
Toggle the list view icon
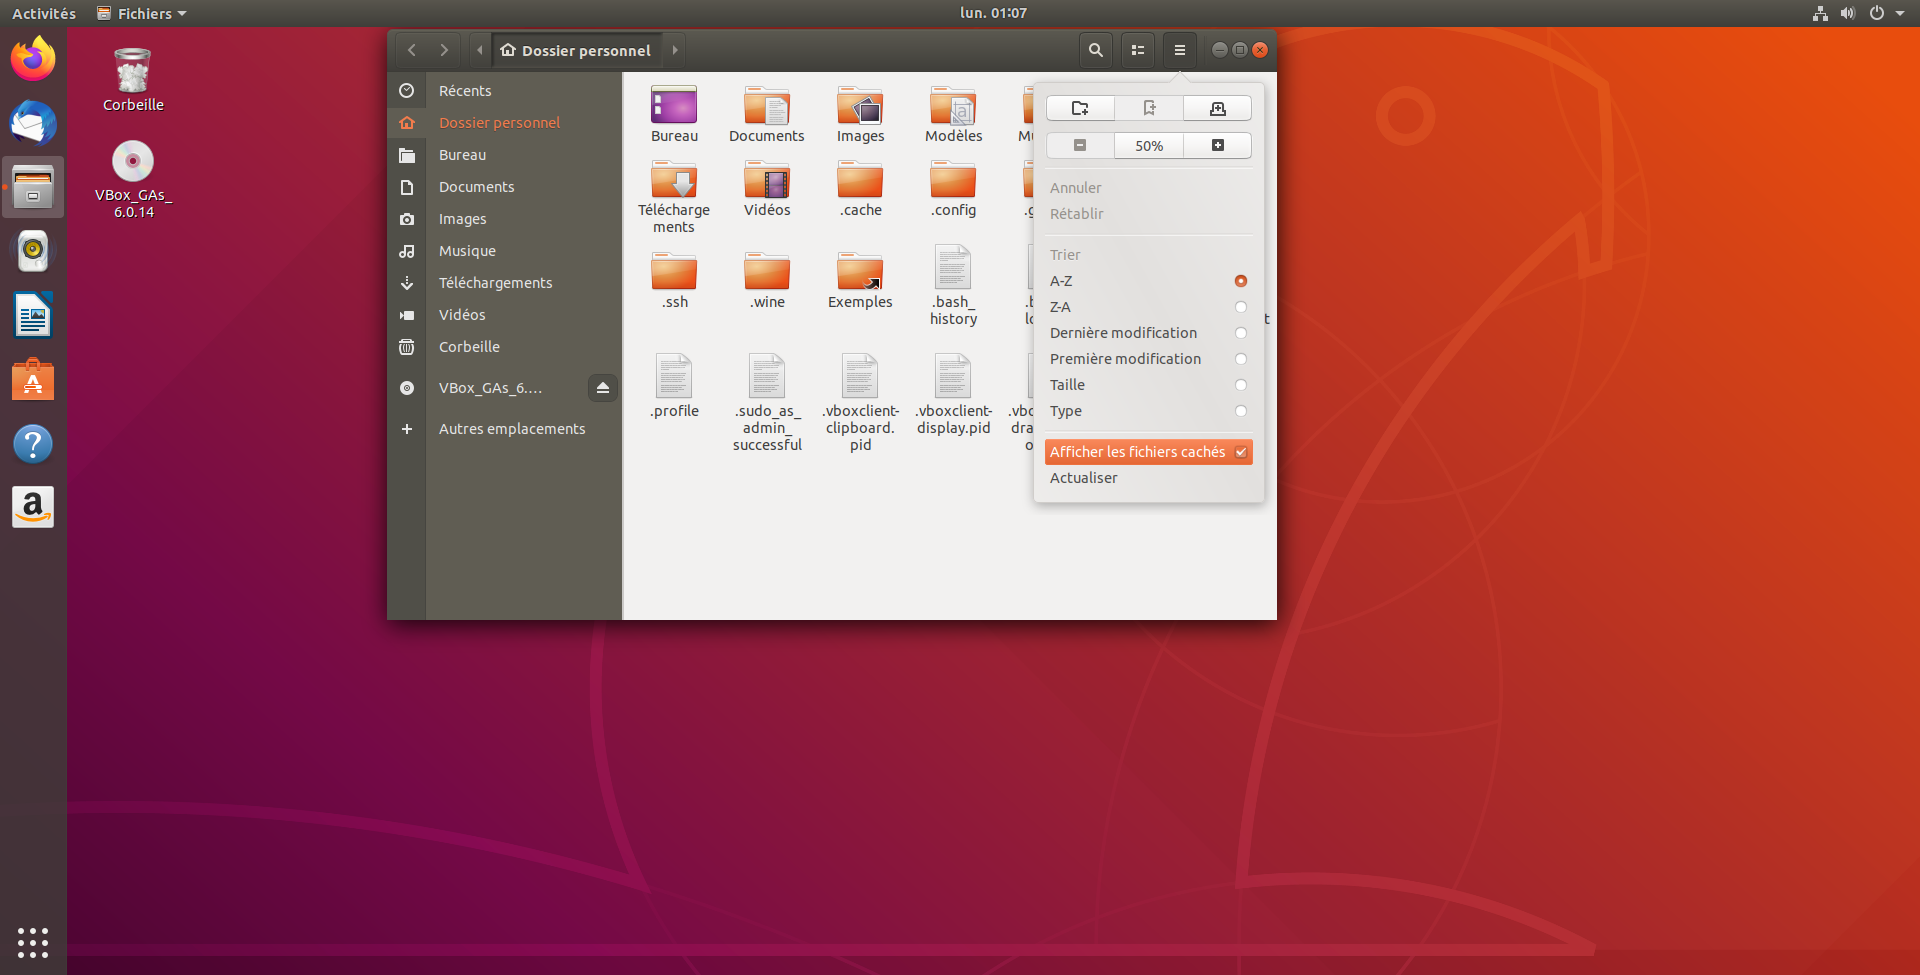pyautogui.click(x=1138, y=50)
